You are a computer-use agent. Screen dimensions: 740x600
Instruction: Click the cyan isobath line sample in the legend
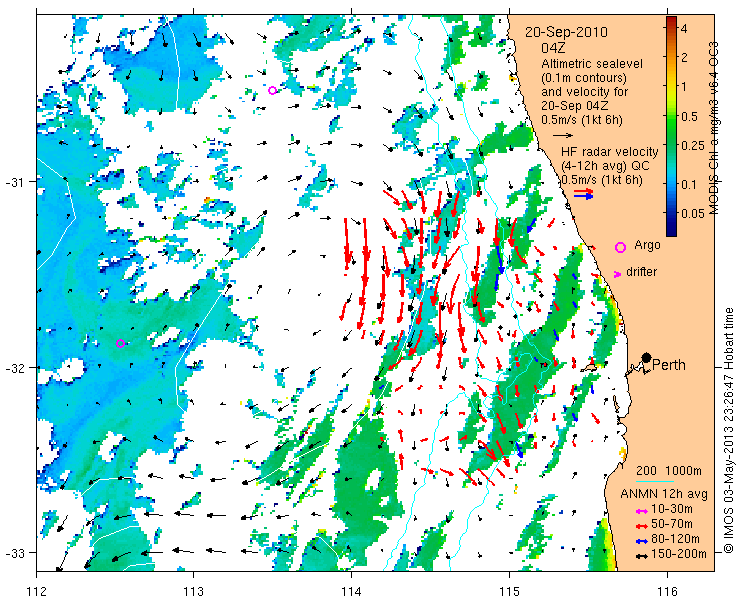click(655, 481)
